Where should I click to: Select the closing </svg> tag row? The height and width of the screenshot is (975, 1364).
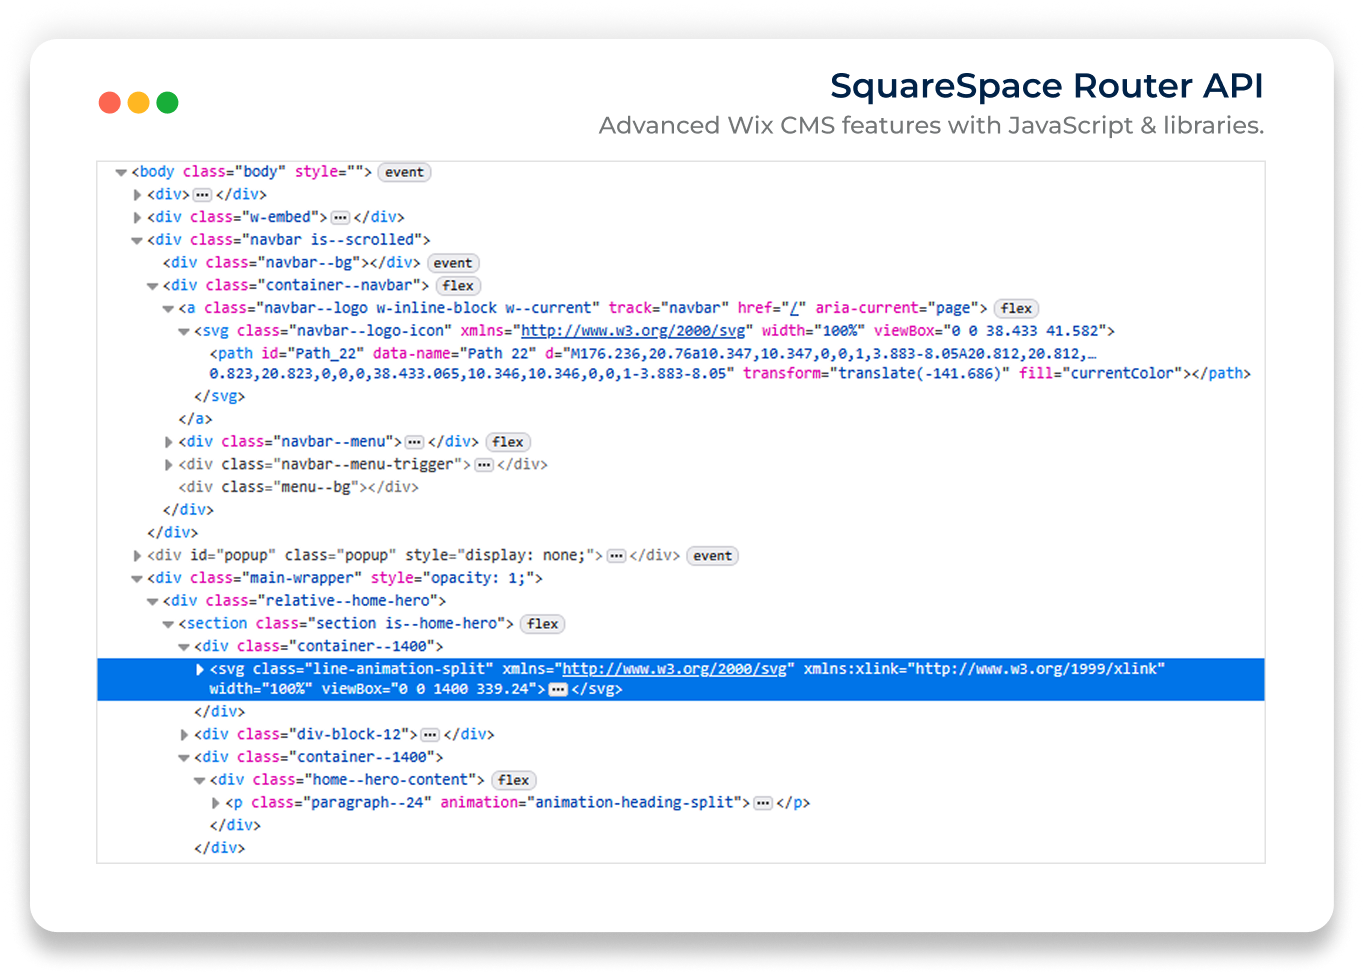219,396
